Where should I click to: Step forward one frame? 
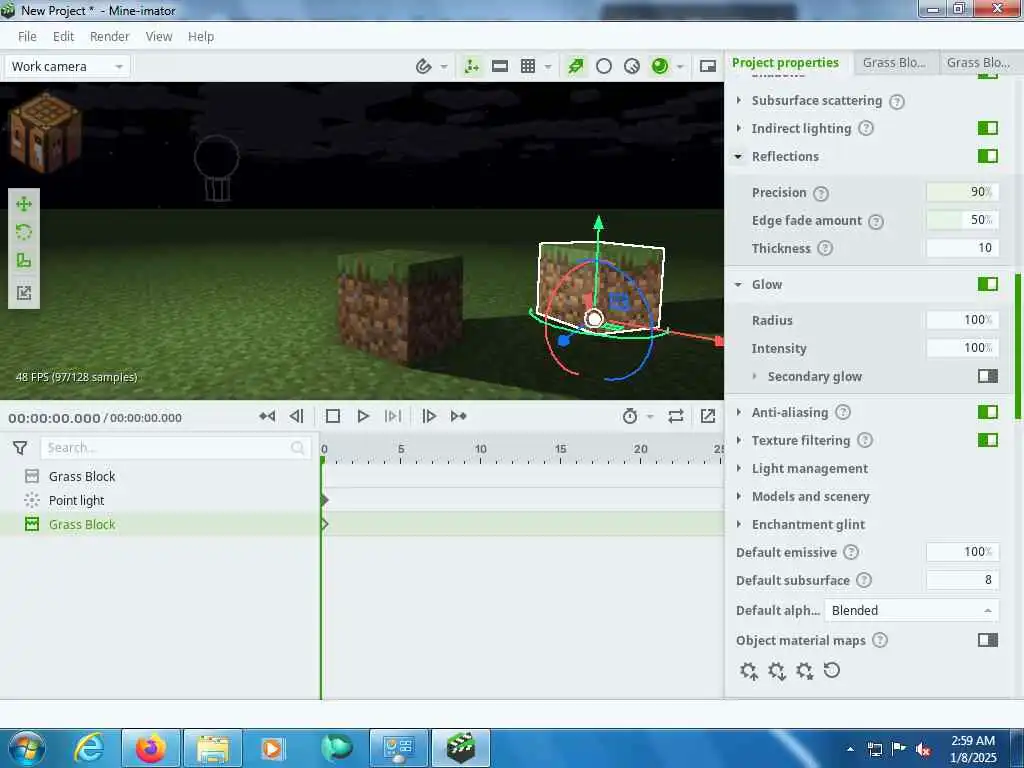point(429,416)
